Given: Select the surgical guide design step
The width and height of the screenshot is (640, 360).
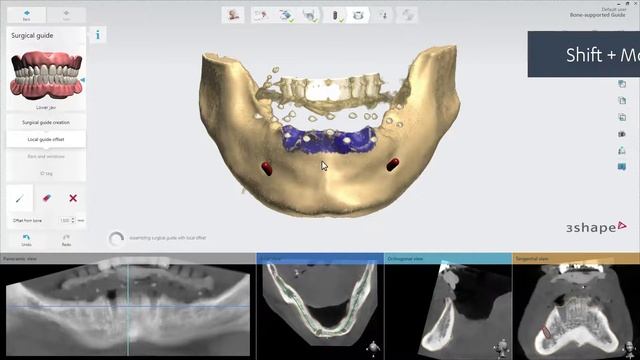Looking at the screenshot, I should click(x=358, y=16).
